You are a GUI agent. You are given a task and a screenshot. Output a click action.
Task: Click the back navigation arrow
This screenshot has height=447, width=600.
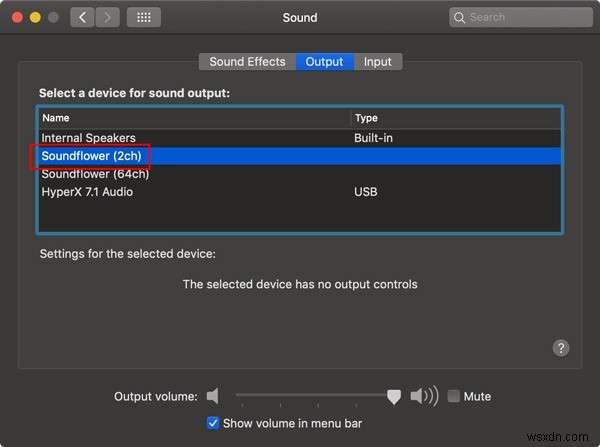[82, 17]
